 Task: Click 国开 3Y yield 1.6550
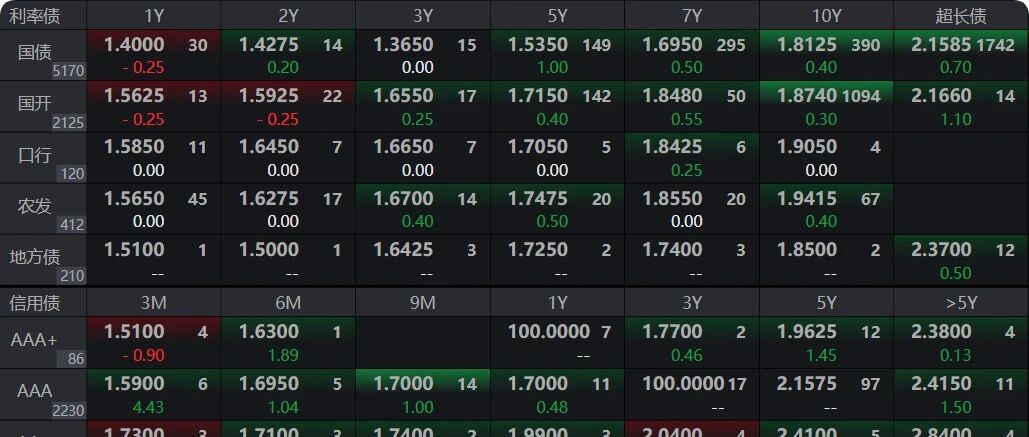click(404, 96)
